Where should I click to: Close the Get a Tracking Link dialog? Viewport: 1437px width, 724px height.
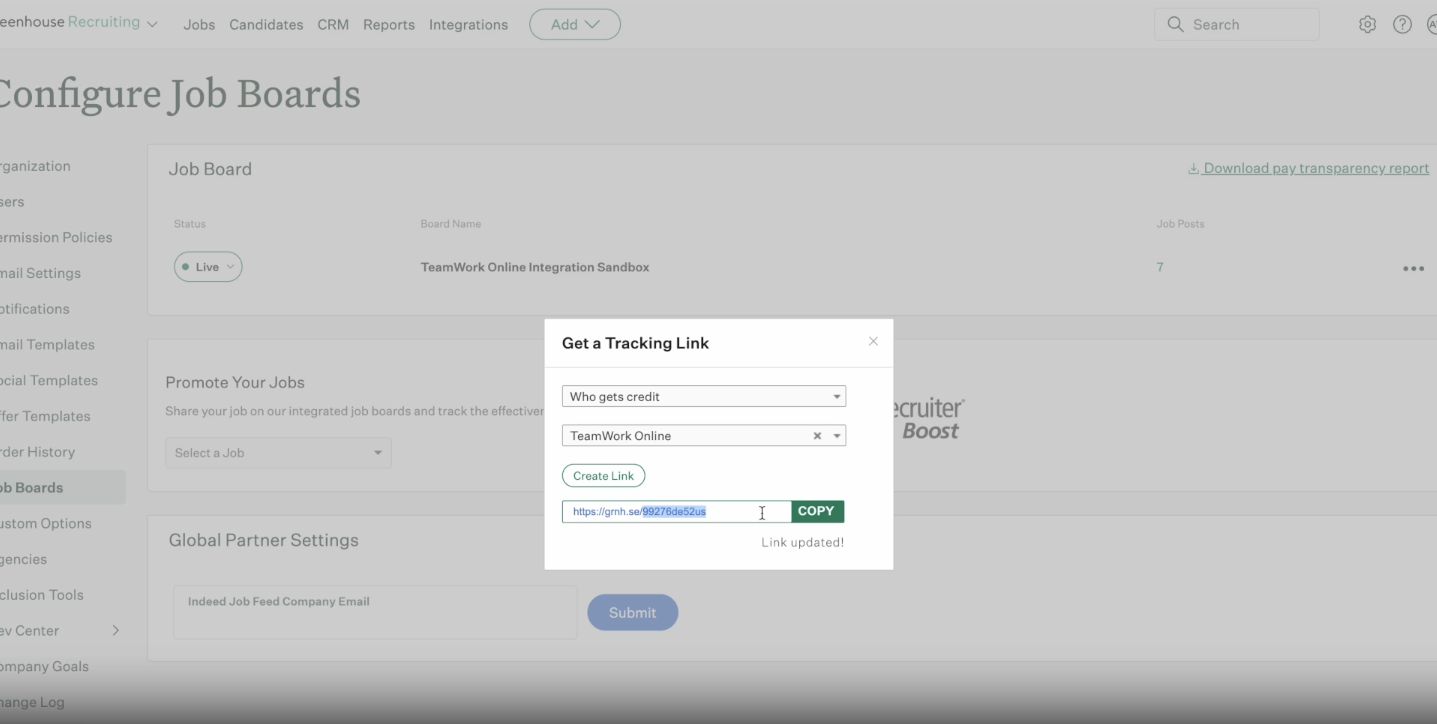(873, 341)
